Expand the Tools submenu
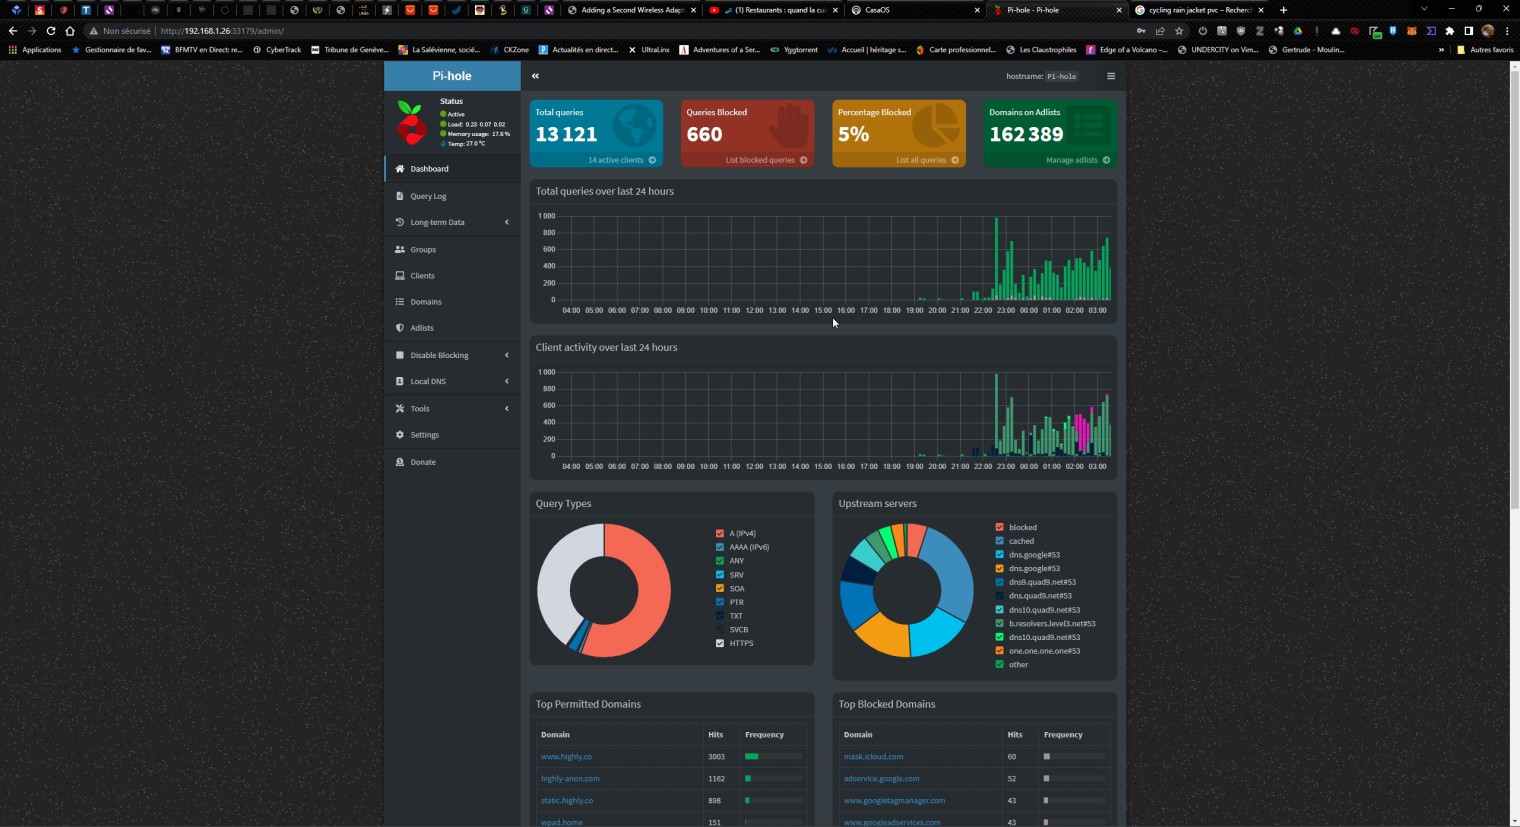This screenshot has width=1520, height=827. click(452, 408)
